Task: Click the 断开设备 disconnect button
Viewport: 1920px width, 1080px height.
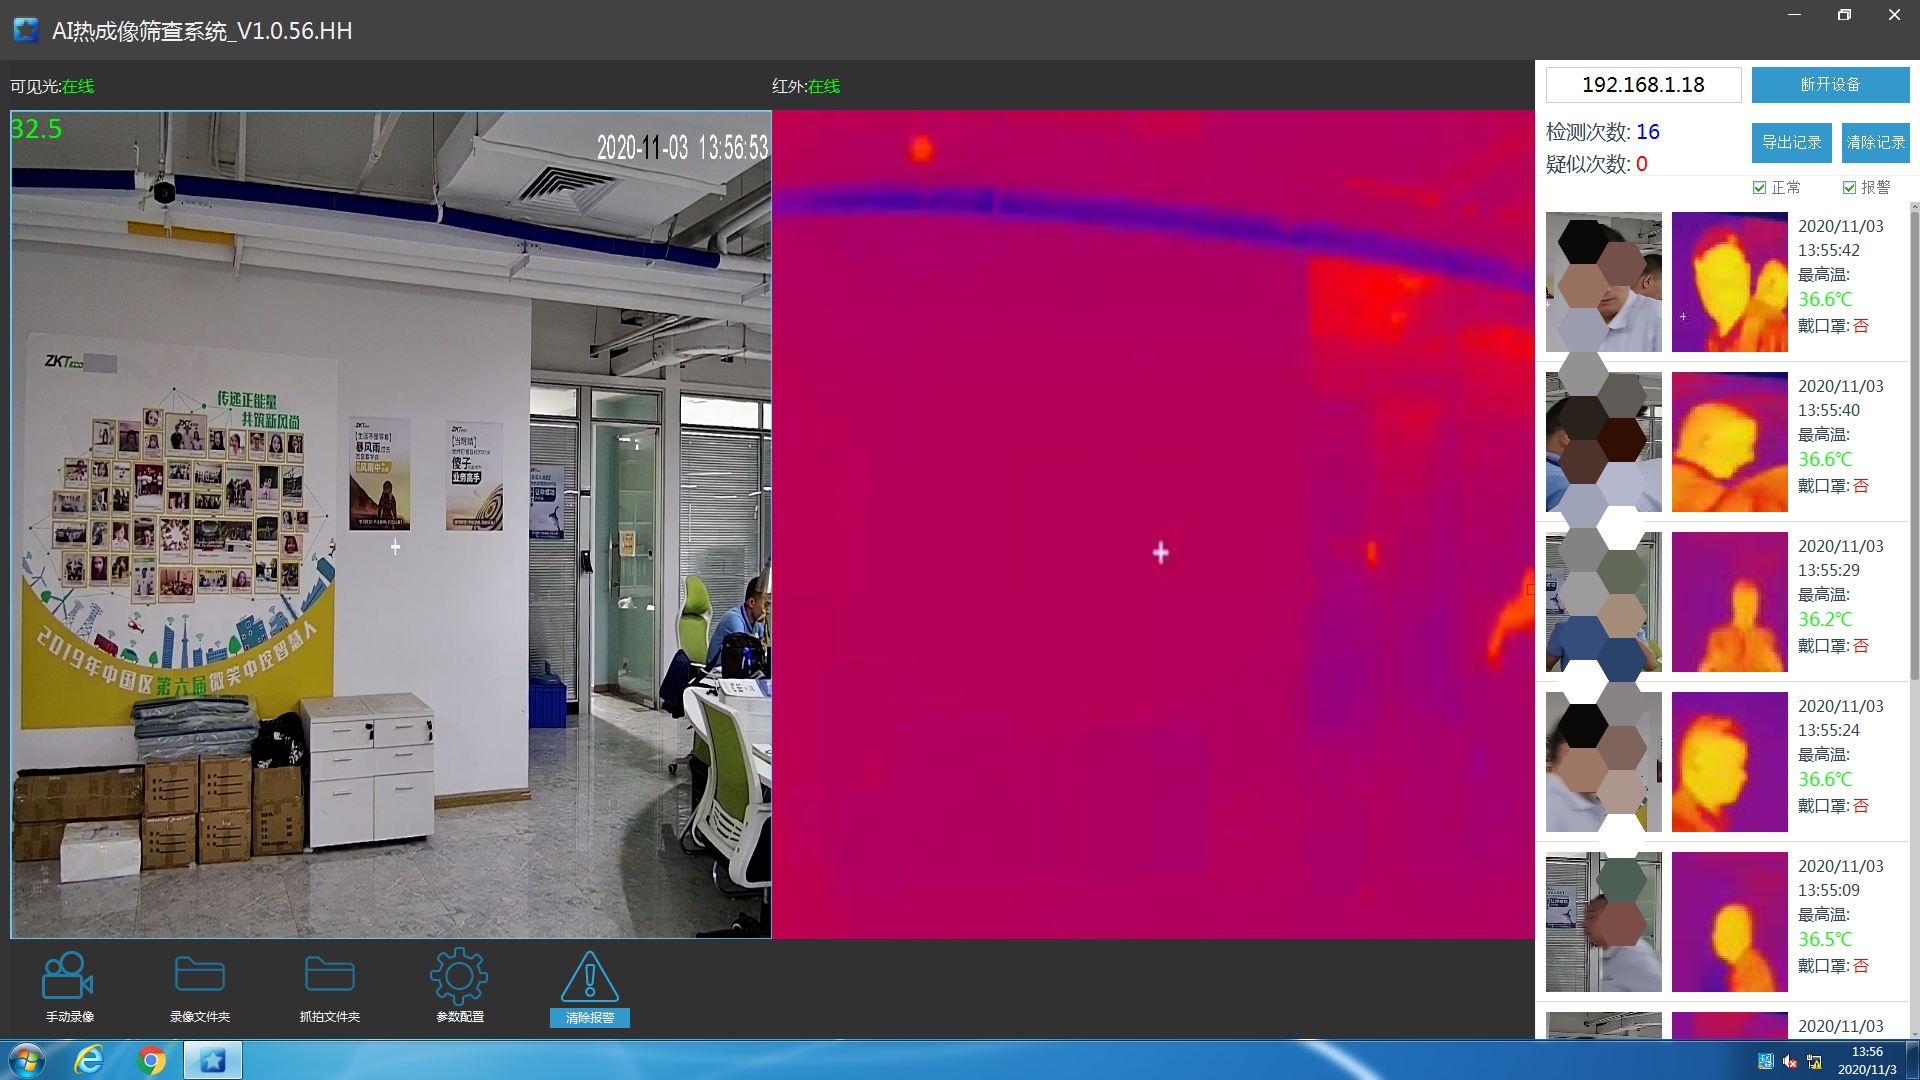Action: [1830, 85]
